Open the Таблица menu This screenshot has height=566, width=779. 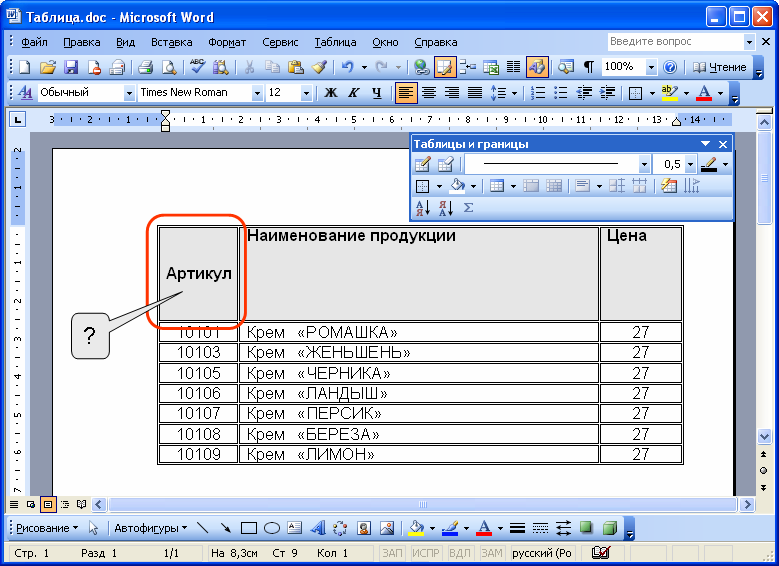point(335,42)
